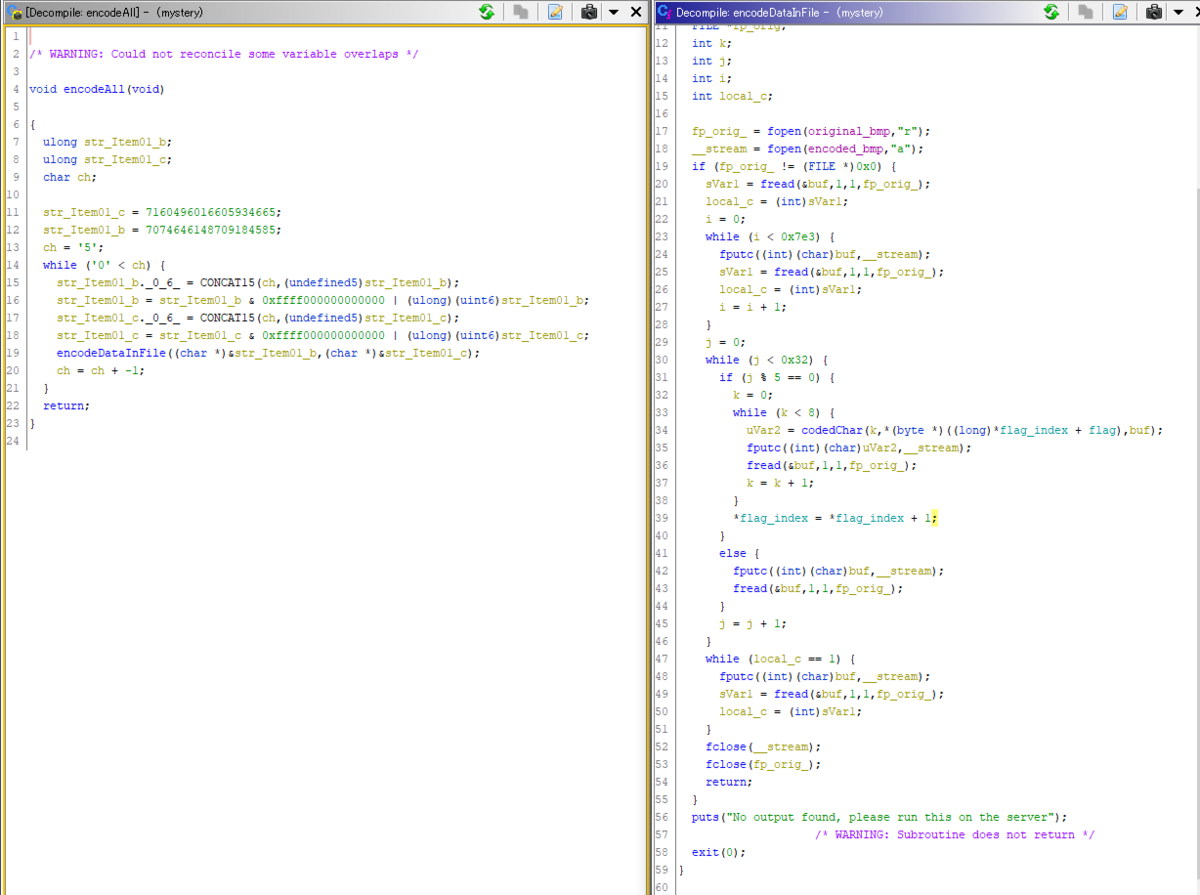The height and width of the screenshot is (895, 1200).
Task: Click 'char ch;' declaration line
Action: coord(70,177)
